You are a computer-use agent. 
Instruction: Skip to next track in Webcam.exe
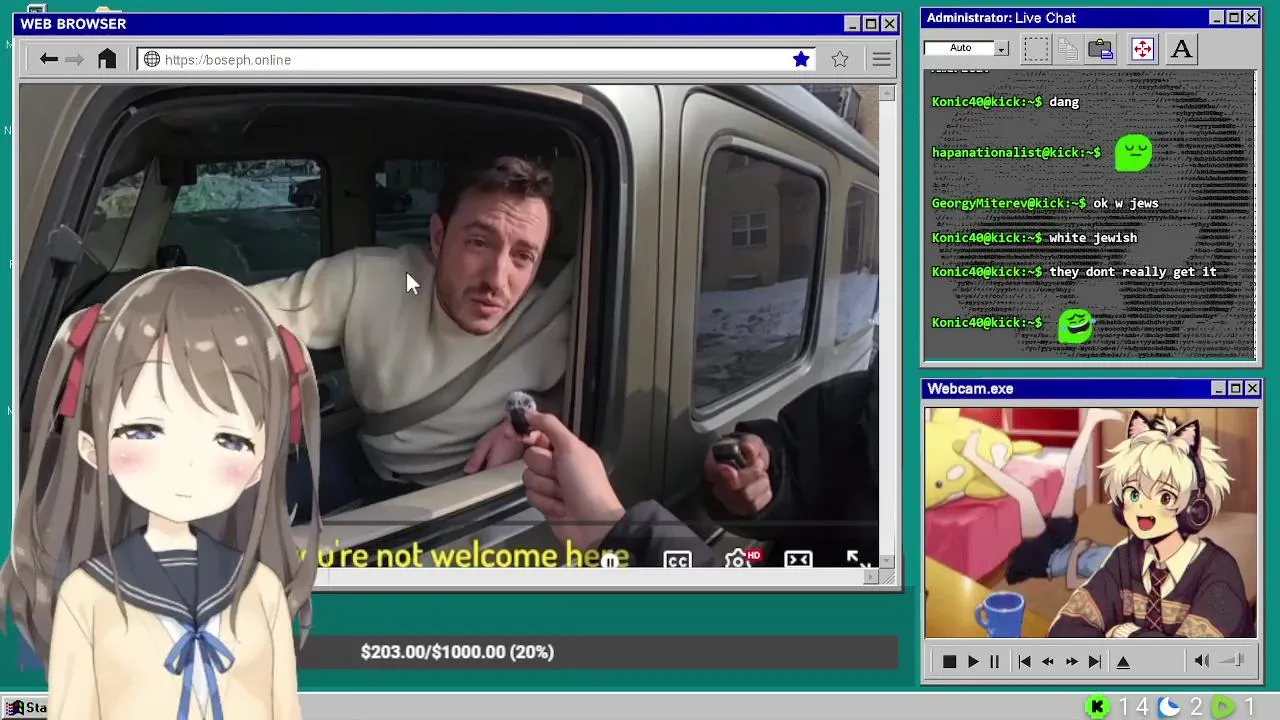pyautogui.click(x=1095, y=662)
